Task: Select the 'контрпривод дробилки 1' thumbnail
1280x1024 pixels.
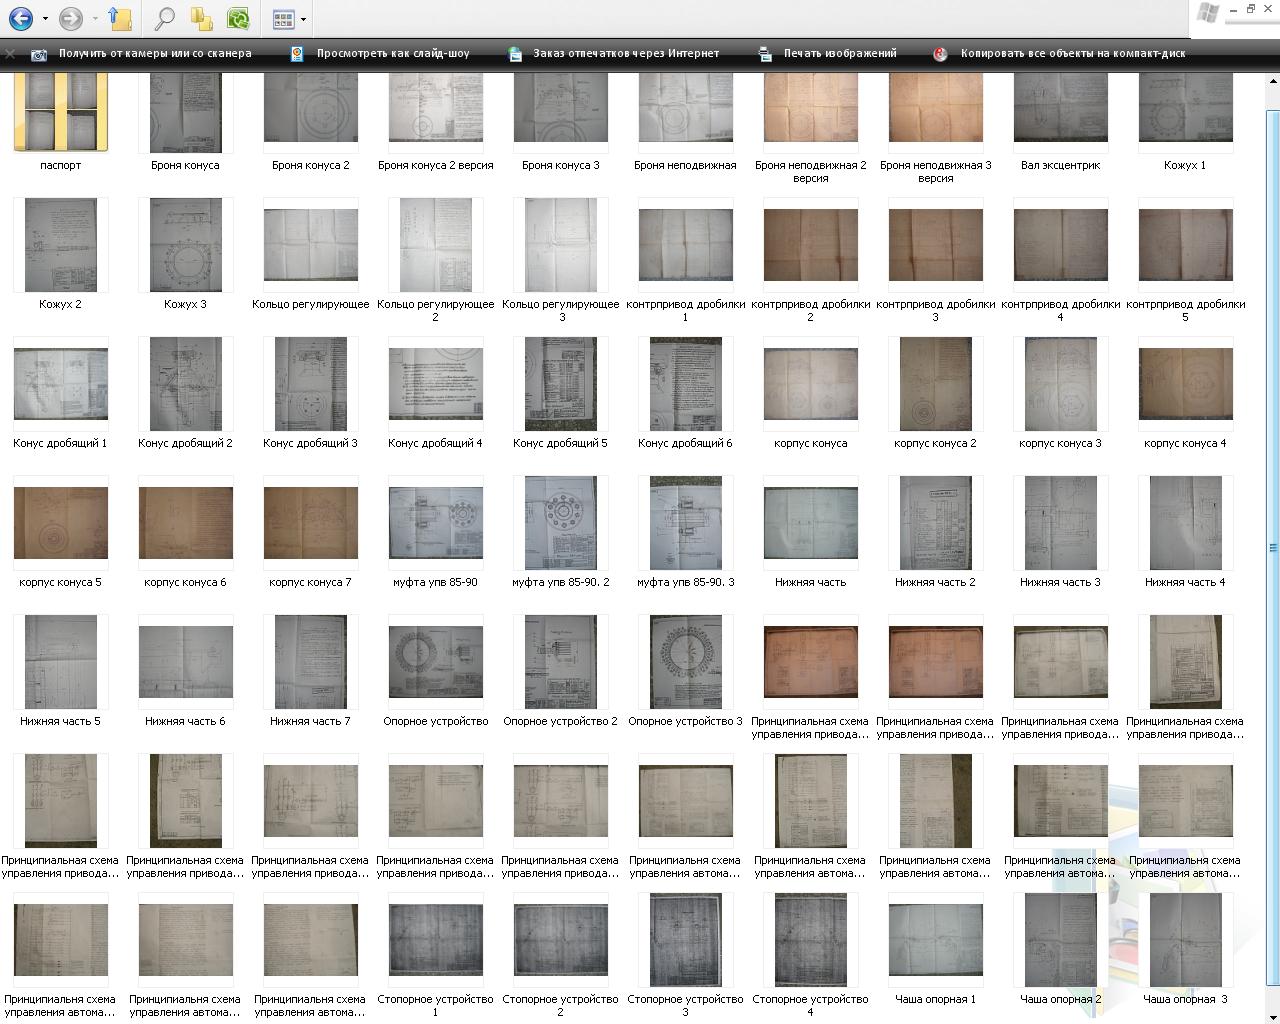Action: tap(685, 244)
